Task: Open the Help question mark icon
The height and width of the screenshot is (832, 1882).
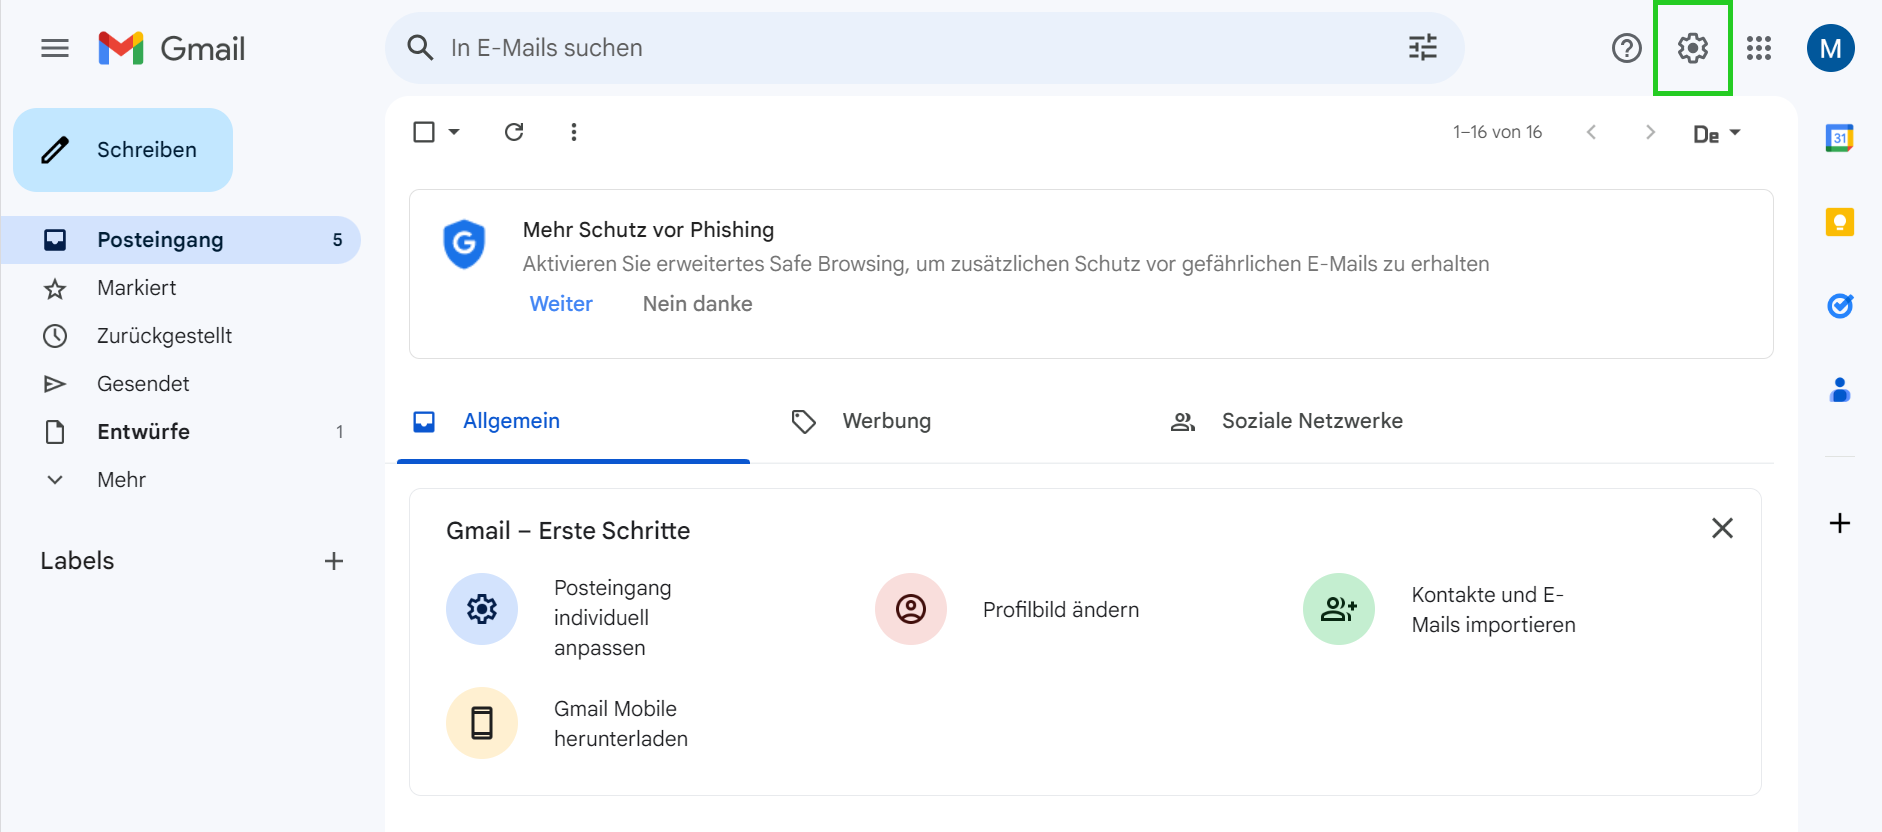Action: 1627,48
